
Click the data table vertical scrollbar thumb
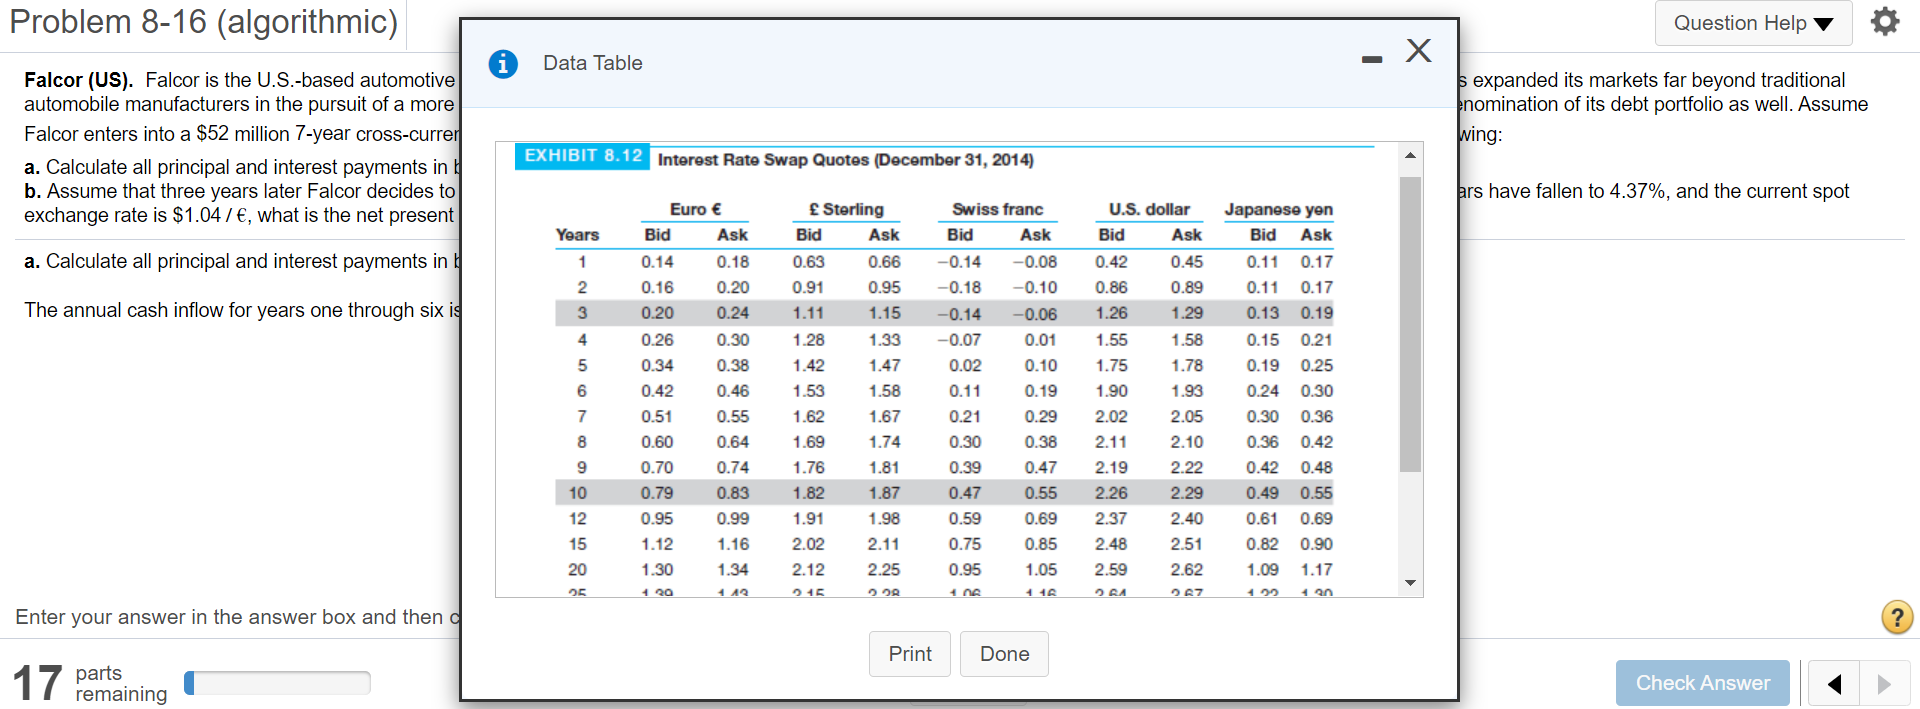tap(1410, 322)
